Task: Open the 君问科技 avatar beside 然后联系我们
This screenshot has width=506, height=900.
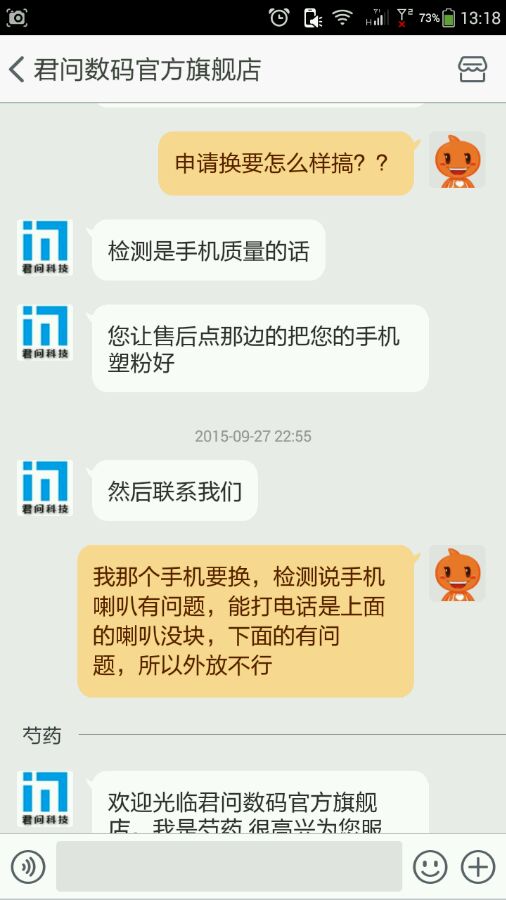Action: pos(45,487)
